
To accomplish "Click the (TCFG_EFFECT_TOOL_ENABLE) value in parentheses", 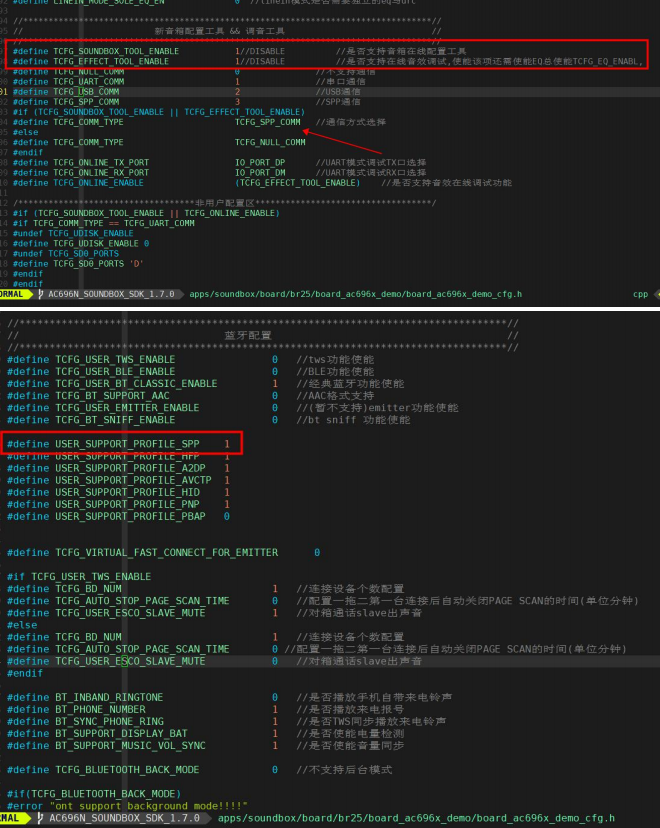I will coord(297,183).
